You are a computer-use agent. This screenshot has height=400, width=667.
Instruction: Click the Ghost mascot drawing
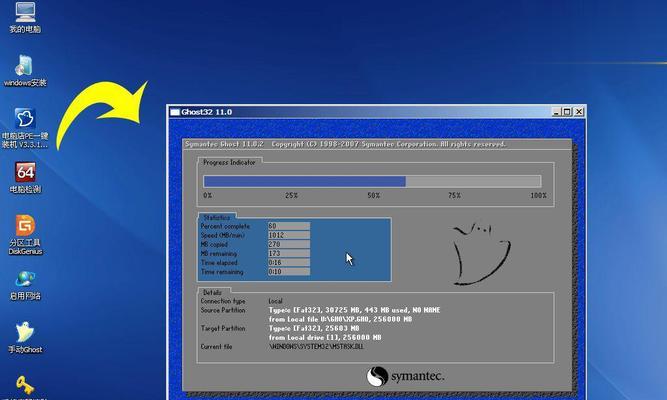tap(481, 254)
